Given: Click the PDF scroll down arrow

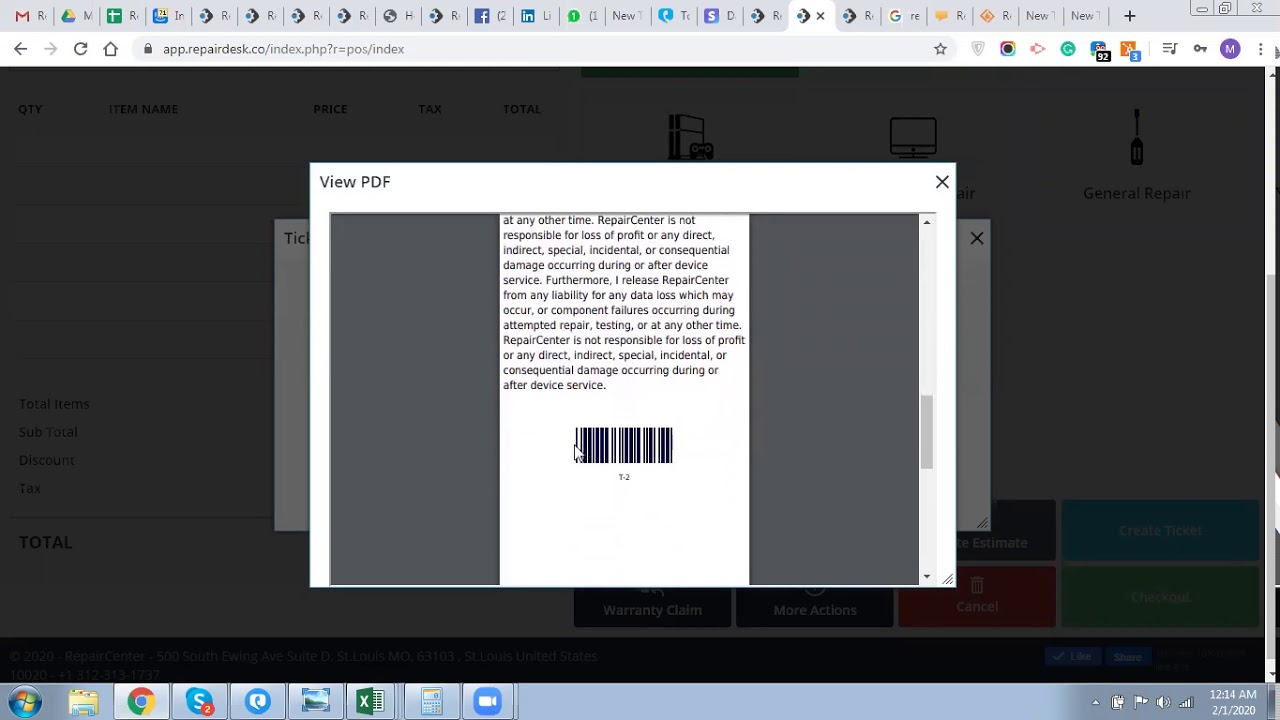Looking at the screenshot, I should click(927, 577).
